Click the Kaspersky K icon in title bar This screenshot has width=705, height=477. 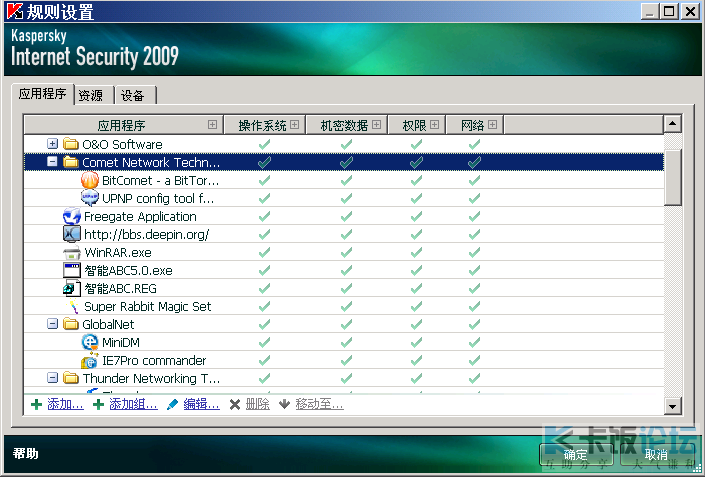(x=15, y=11)
